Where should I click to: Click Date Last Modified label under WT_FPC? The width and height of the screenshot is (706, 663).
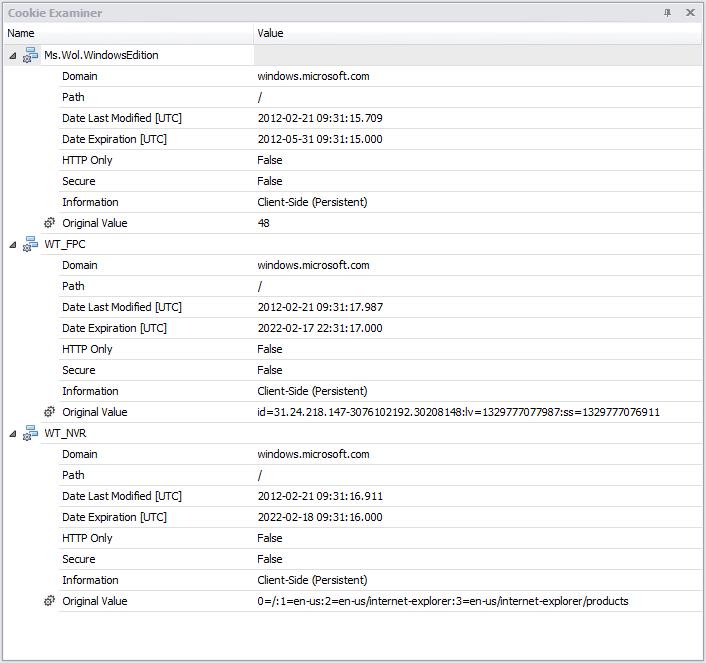122,307
